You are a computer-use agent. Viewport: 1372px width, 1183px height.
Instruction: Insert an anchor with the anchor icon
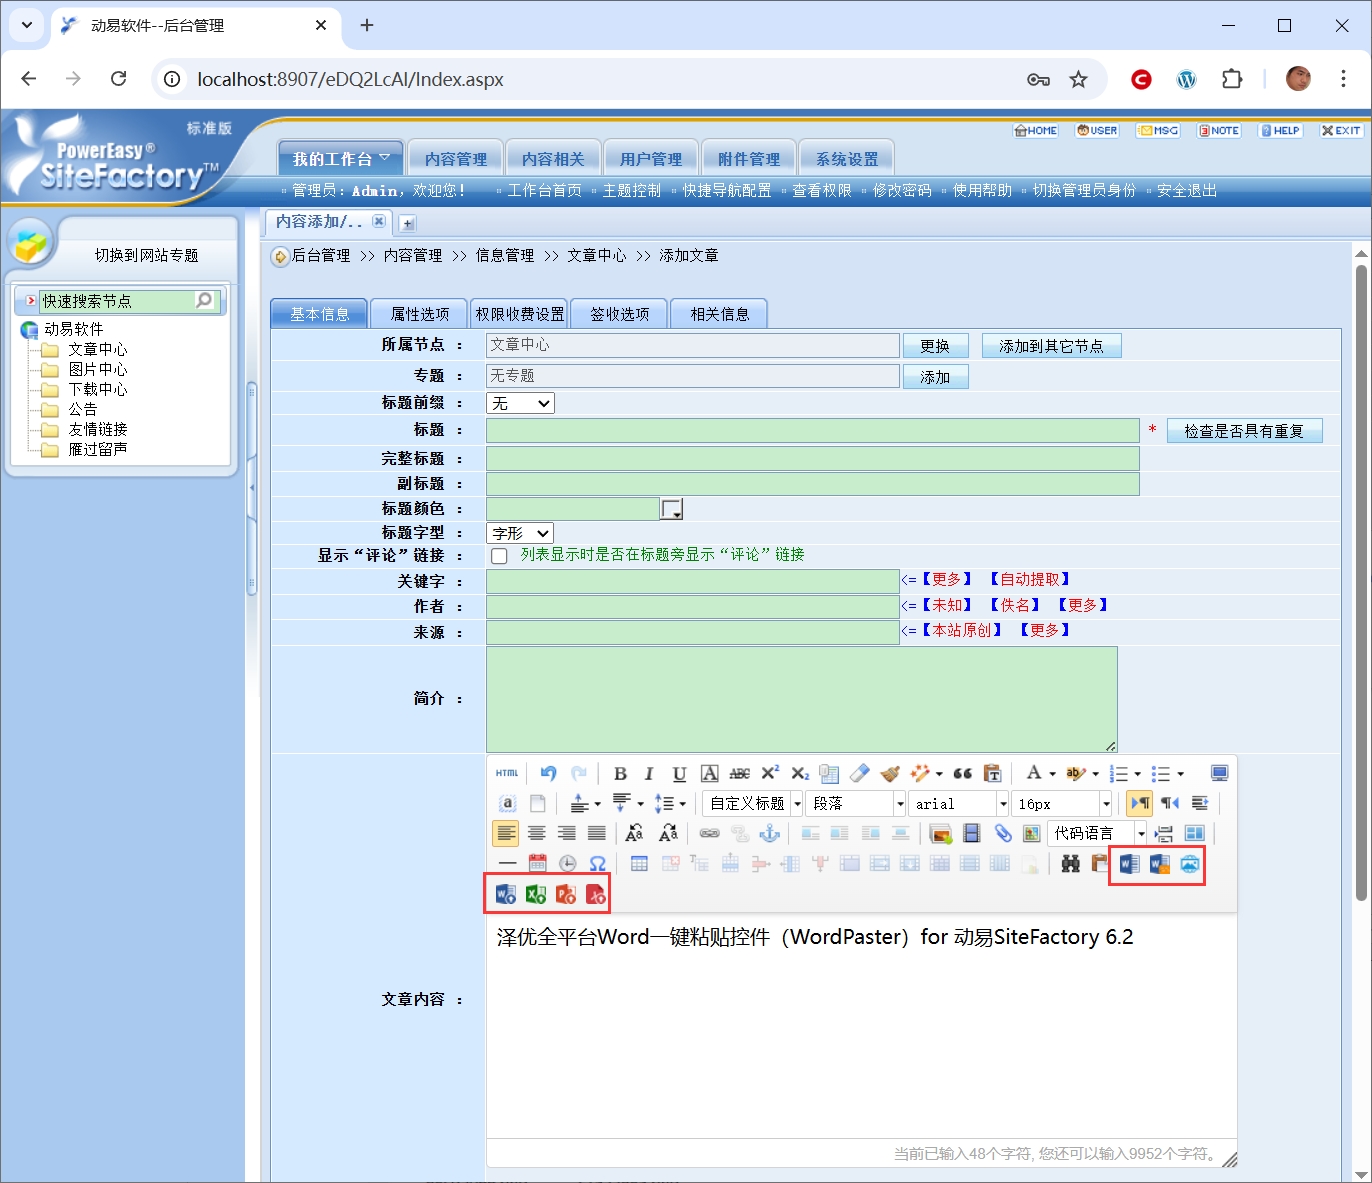769,833
